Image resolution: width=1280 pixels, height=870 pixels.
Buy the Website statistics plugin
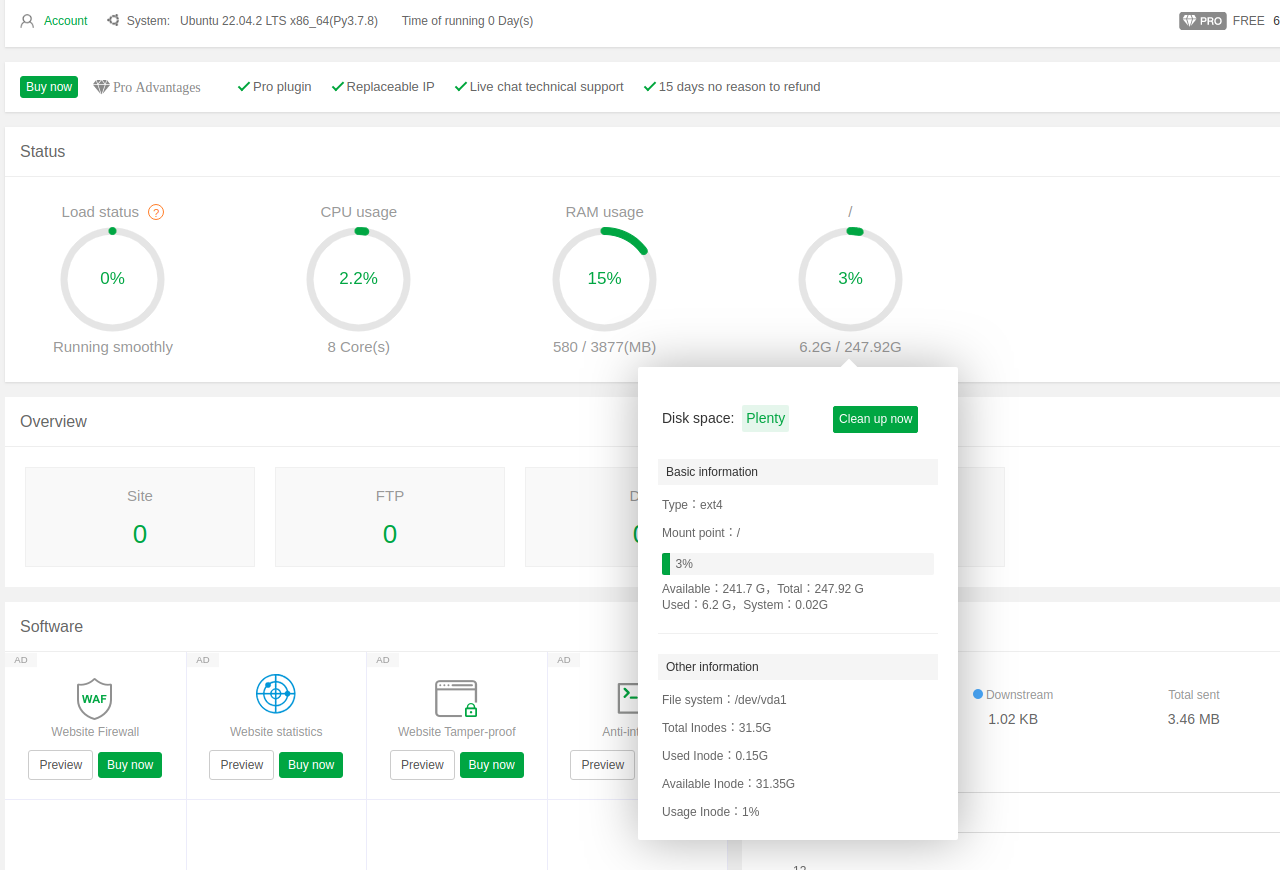(311, 765)
